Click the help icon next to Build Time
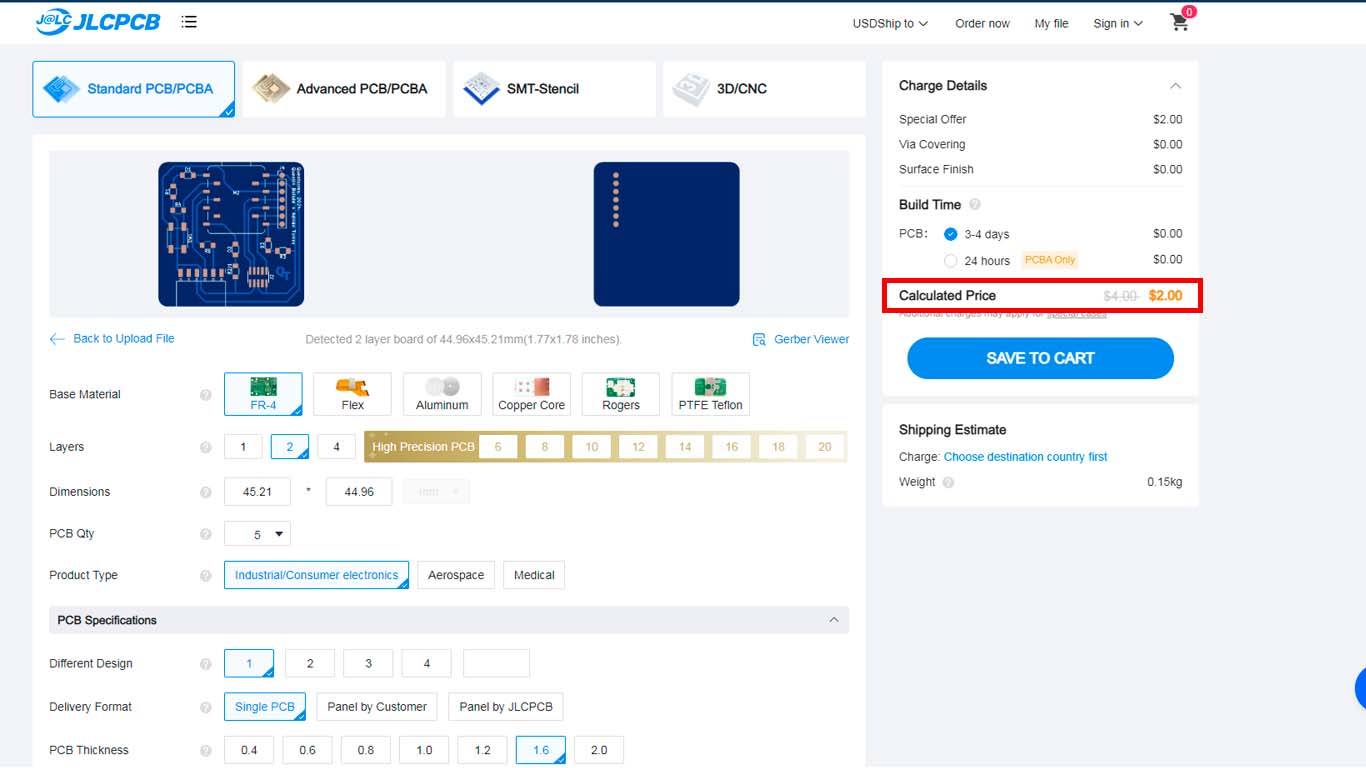Screen dimensions: 1366x768 click(x=975, y=205)
